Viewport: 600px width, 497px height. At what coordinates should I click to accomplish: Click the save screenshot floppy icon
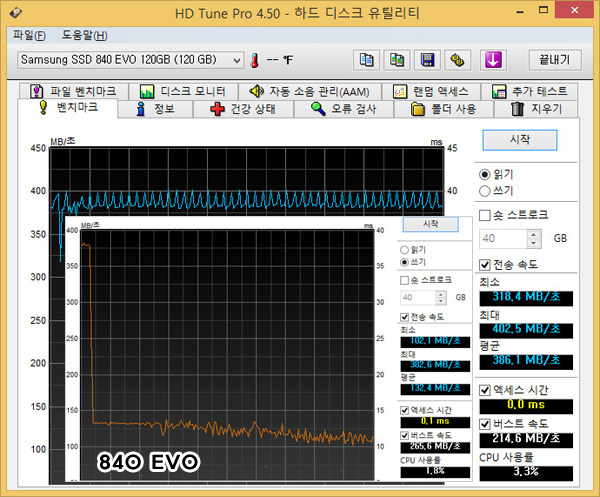tap(427, 60)
